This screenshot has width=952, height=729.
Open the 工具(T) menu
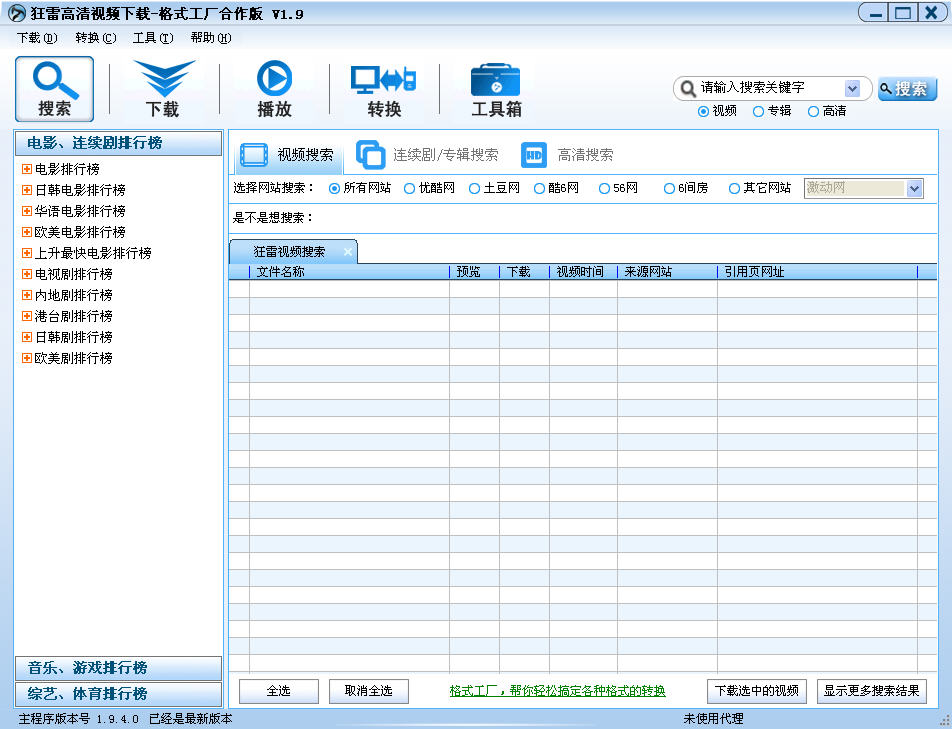153,38
